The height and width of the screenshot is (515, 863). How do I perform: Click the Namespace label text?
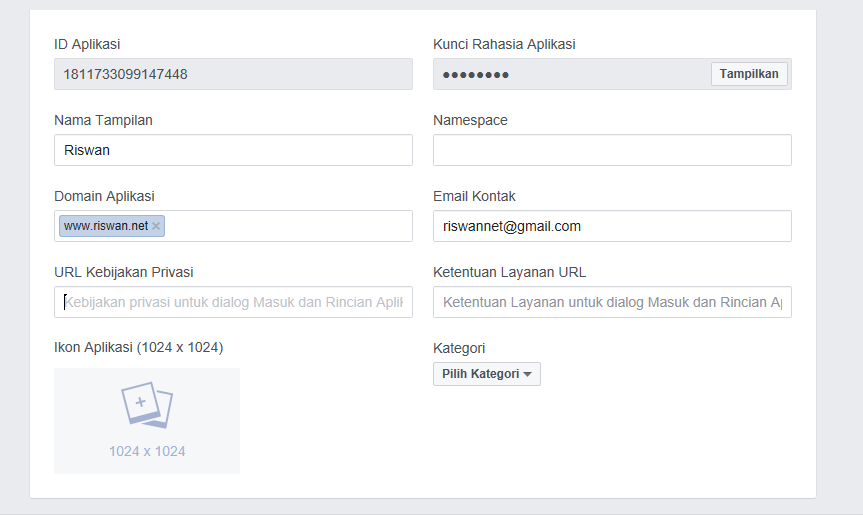[470, 120]
